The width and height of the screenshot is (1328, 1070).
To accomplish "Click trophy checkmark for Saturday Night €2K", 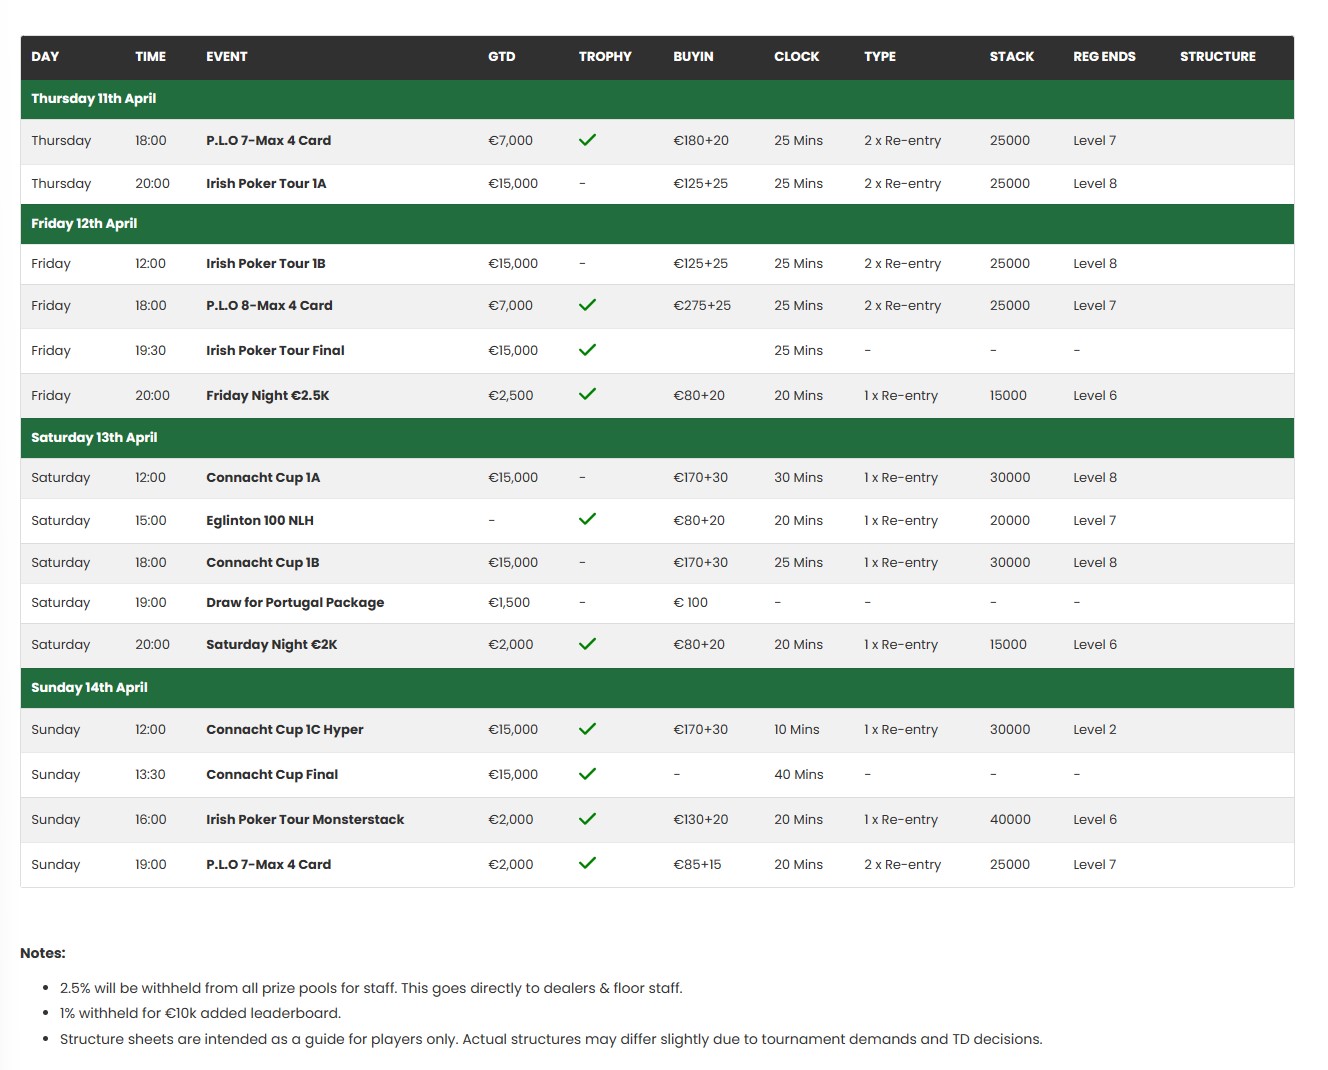I will click(587, 644).
